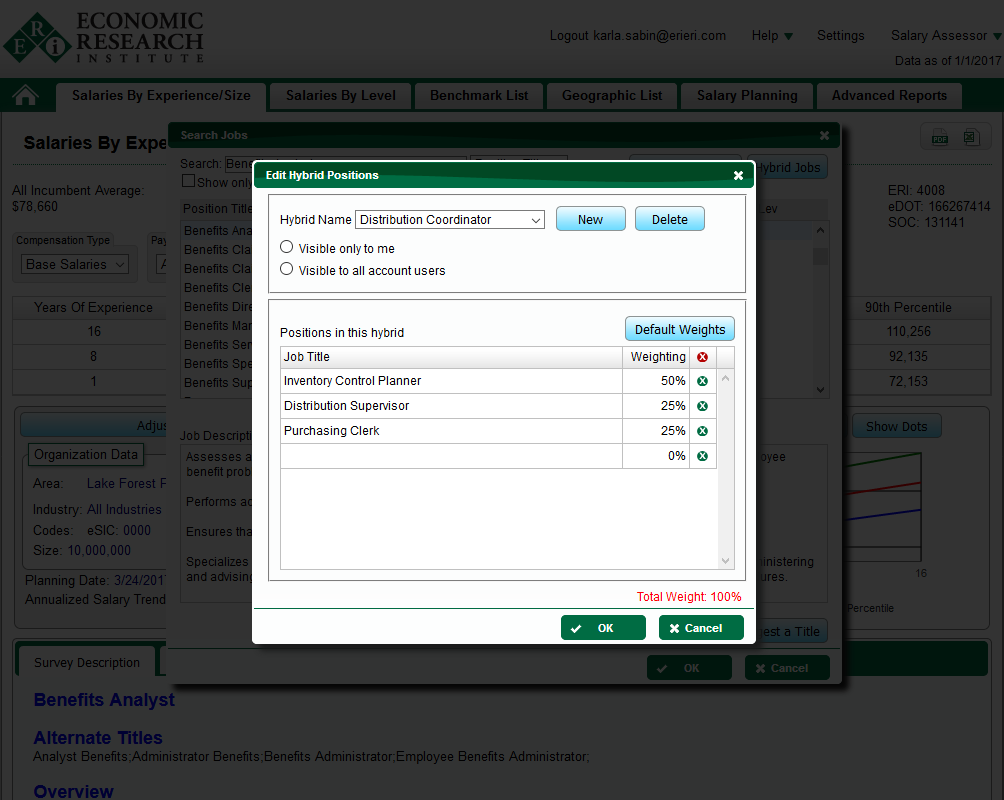The height and width of the screenshot is (800, 1004).
Task: Enable 'Visible only to me'
Action: pos(285,246)
